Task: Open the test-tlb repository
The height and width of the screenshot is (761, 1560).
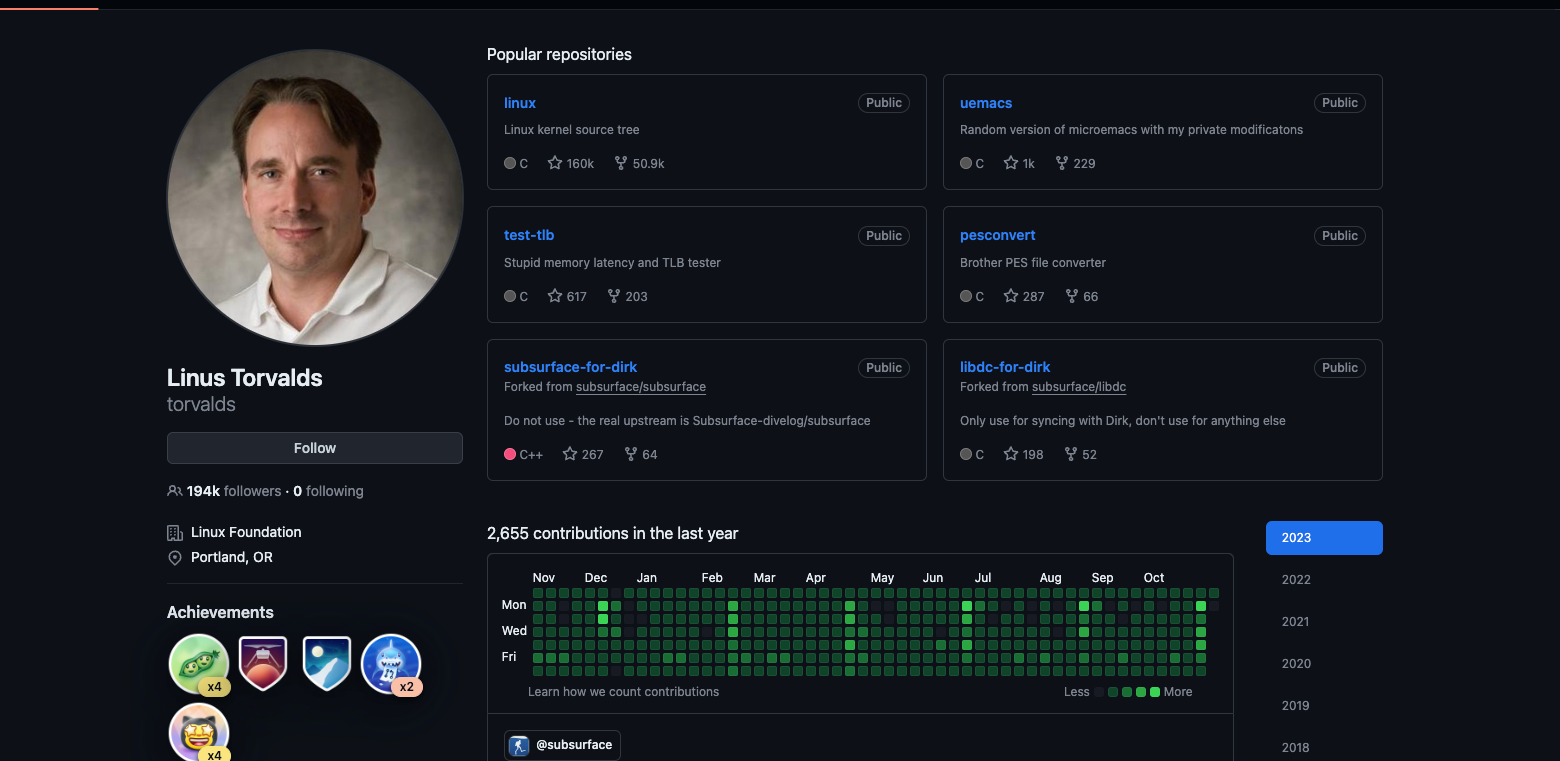Action: point(529,235)
